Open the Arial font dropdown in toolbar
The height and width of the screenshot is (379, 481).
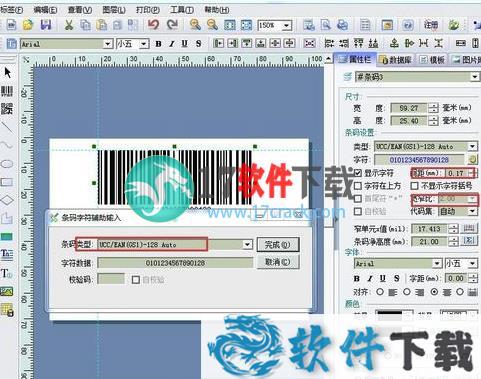click(x=107, y=44)
